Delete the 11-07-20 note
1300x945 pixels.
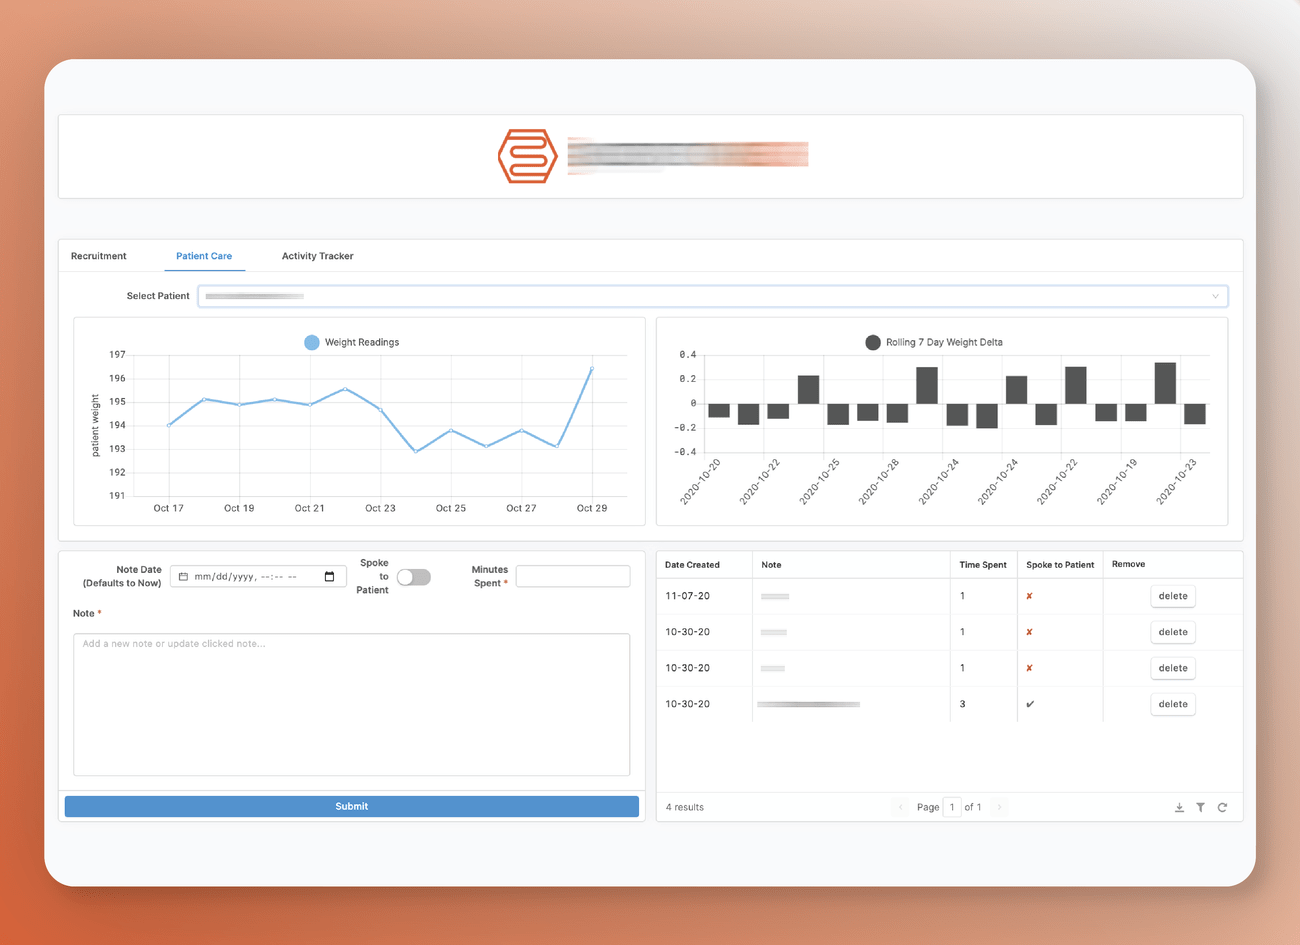click(1172, 596)
